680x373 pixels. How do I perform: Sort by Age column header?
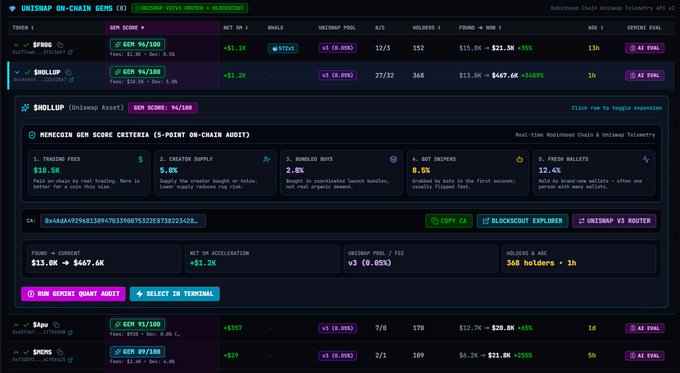pos(596,27)
